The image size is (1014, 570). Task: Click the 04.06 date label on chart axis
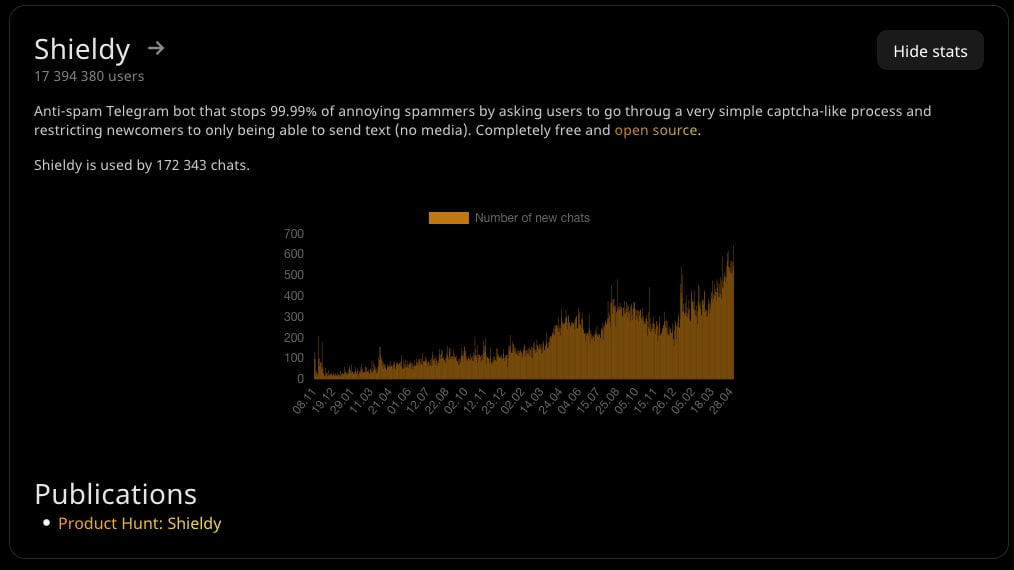click(570, 401)
